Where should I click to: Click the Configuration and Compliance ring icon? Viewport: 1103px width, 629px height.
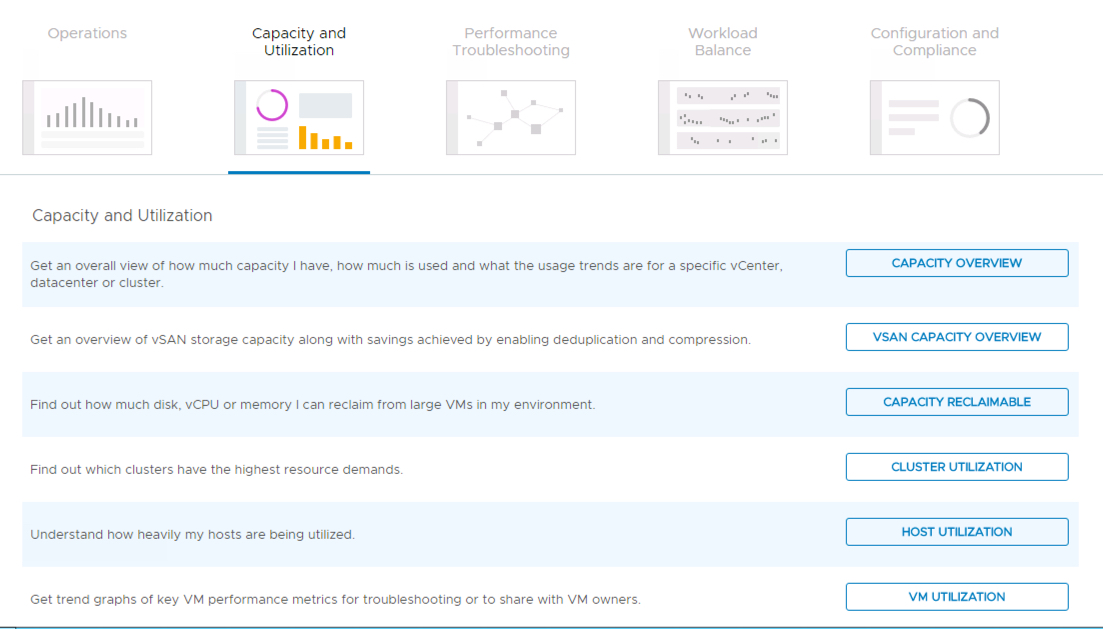[935, 118]
